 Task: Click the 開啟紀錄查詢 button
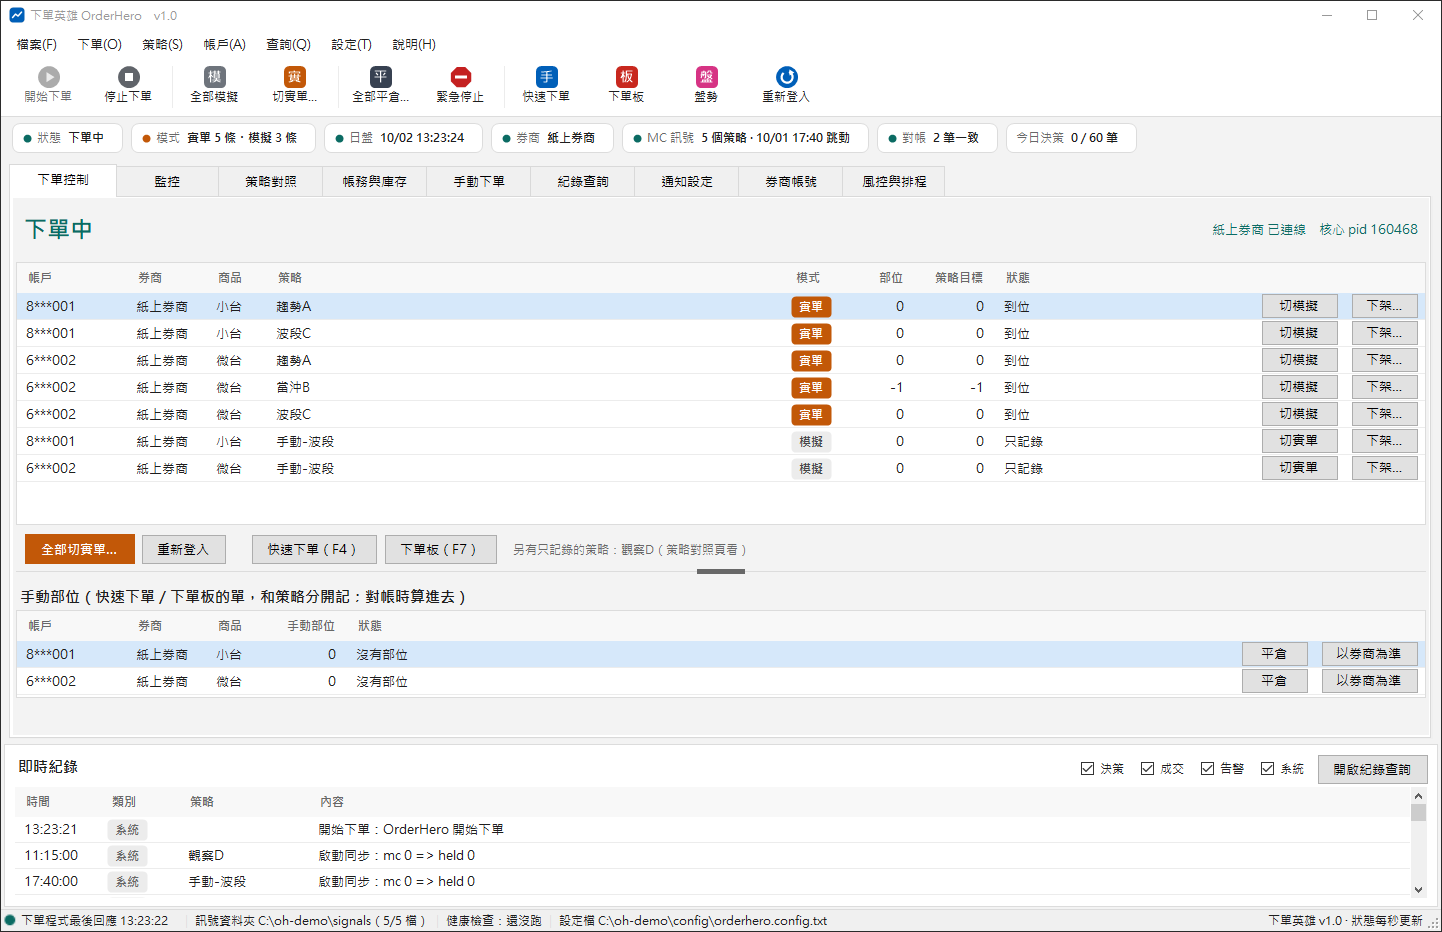point(1372,769)
